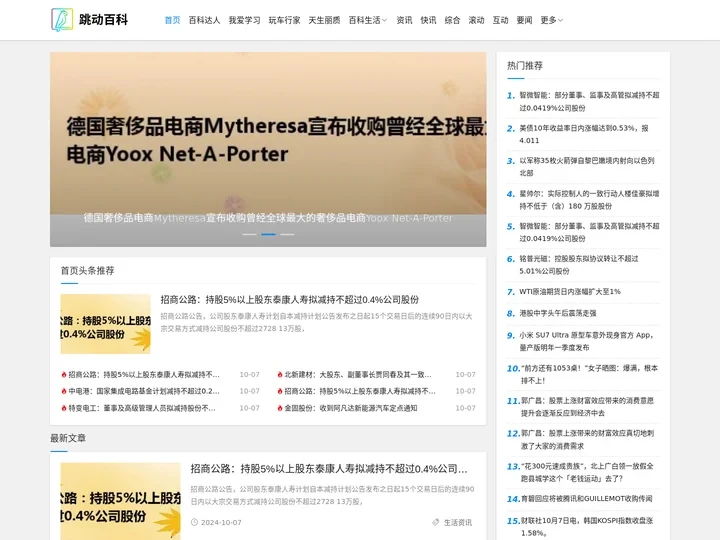This screenshot has width=720, height=540.
Task: Open hot item 10 前方还有1053桌
Action: tap(590, 374)
